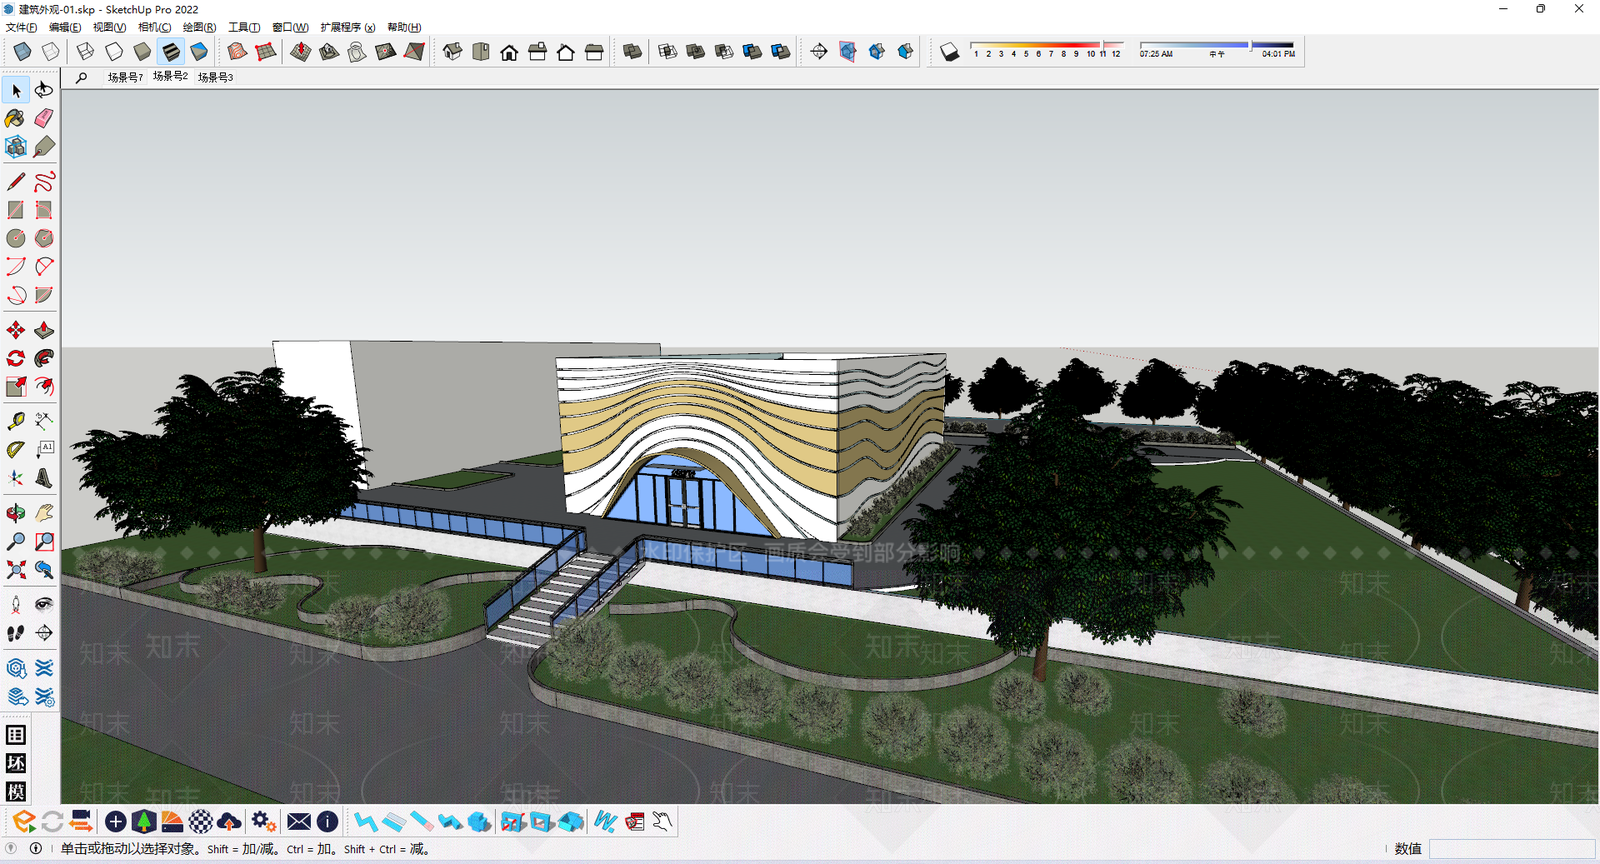Viewport: 1600px width, 864px height.
Task: Toggle shadows on or off
Action: 949,52
